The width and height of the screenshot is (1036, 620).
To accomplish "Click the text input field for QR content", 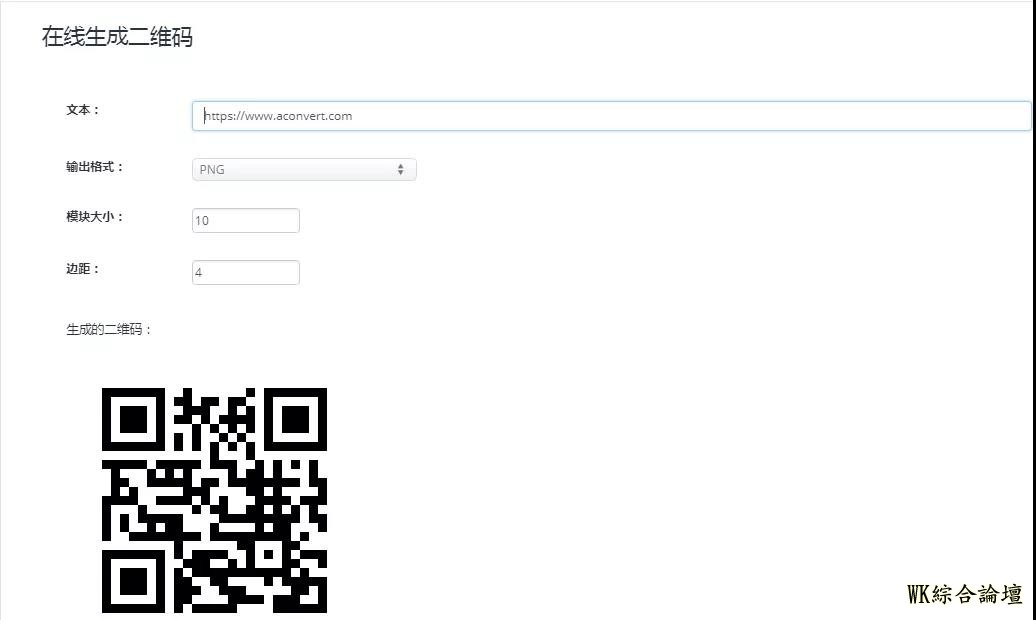I will pos(611,116).
